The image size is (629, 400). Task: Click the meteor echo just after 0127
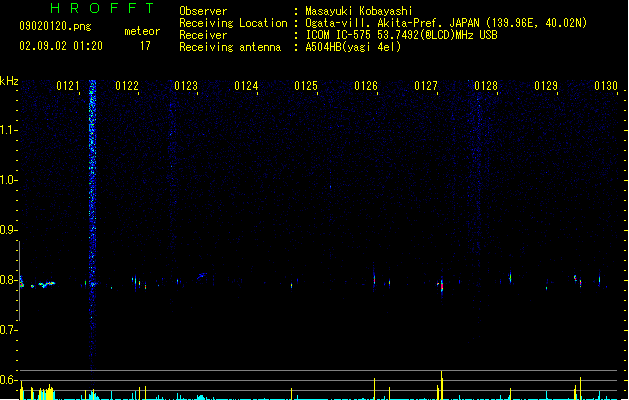coord(441,285)
